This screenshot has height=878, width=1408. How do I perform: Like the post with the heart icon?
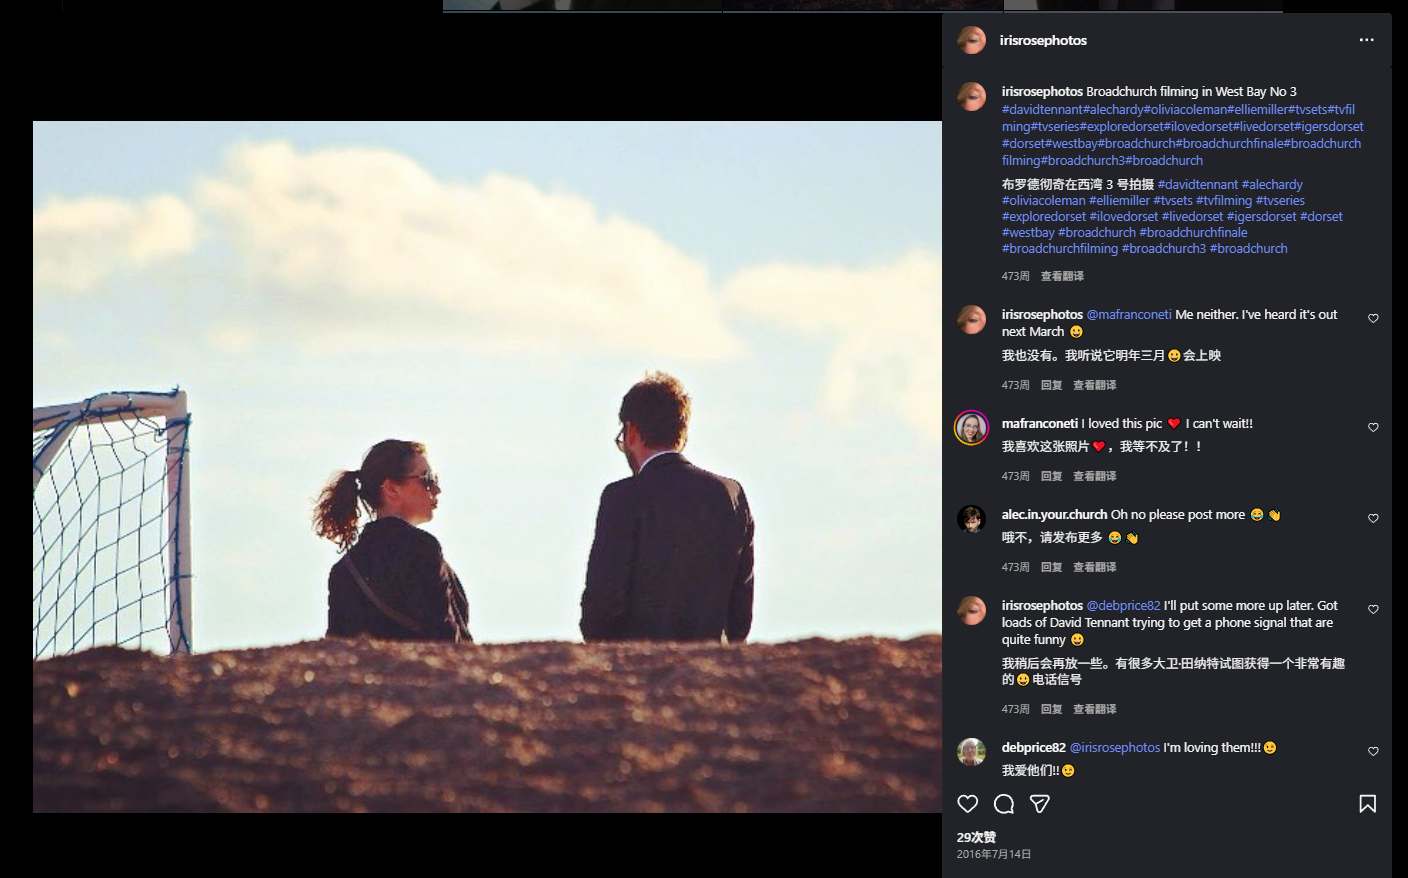click(x=967, y=804)
